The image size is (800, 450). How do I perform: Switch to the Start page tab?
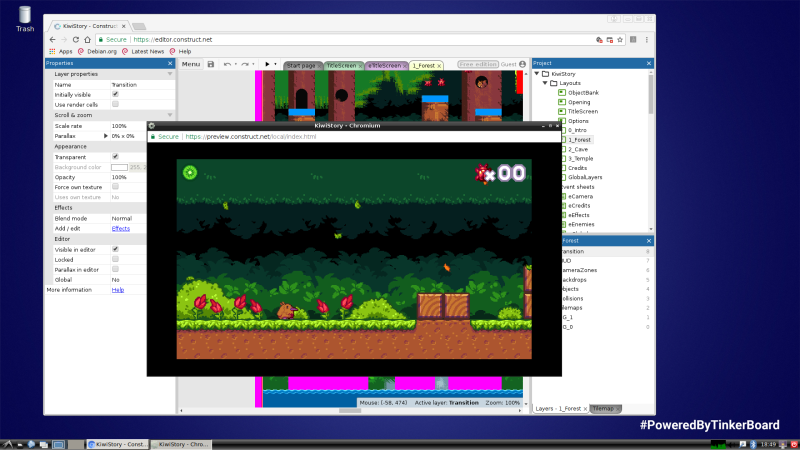point(301,66)
